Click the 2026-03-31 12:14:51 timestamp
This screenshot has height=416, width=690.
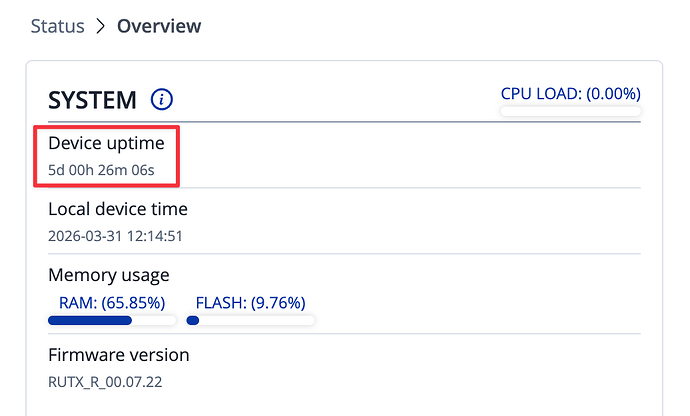(115, 236)
